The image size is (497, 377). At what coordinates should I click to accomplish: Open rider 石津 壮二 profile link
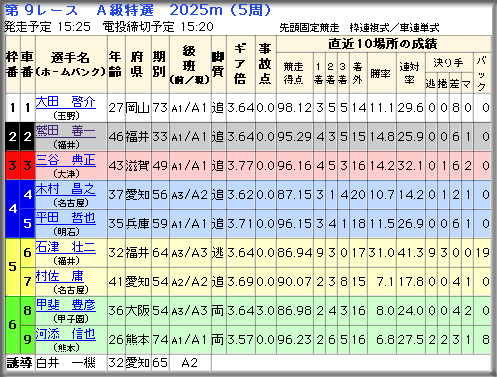coord(65,247)
